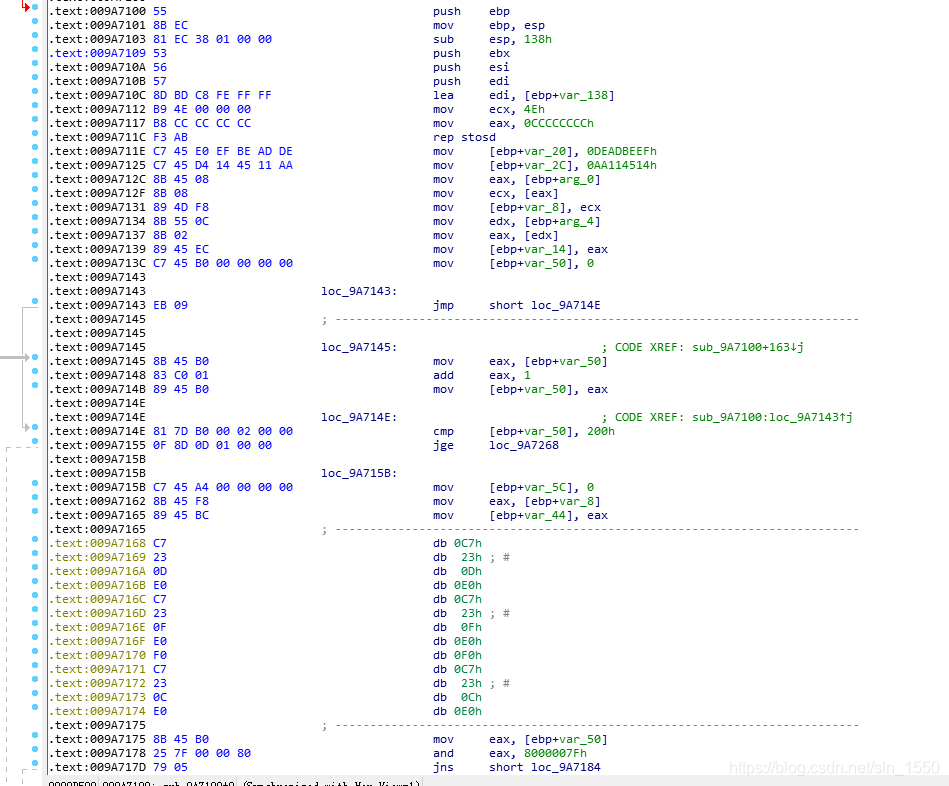The width and height of the screenshot is (949, 786).
Task: Click the highlighted address .text:009A7109
Action: coord(97,53)
